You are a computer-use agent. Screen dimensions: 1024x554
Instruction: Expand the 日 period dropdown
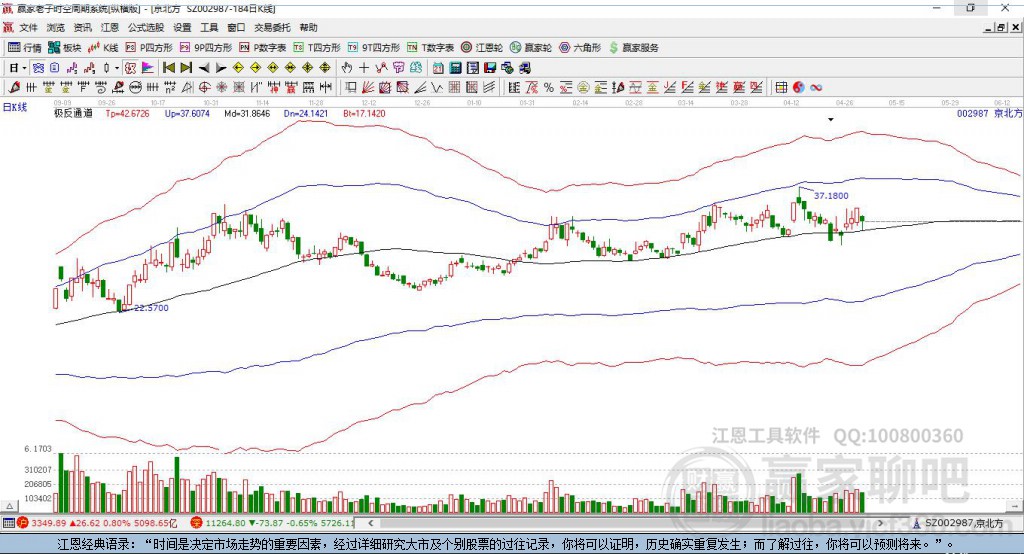[x=24, y=68]
